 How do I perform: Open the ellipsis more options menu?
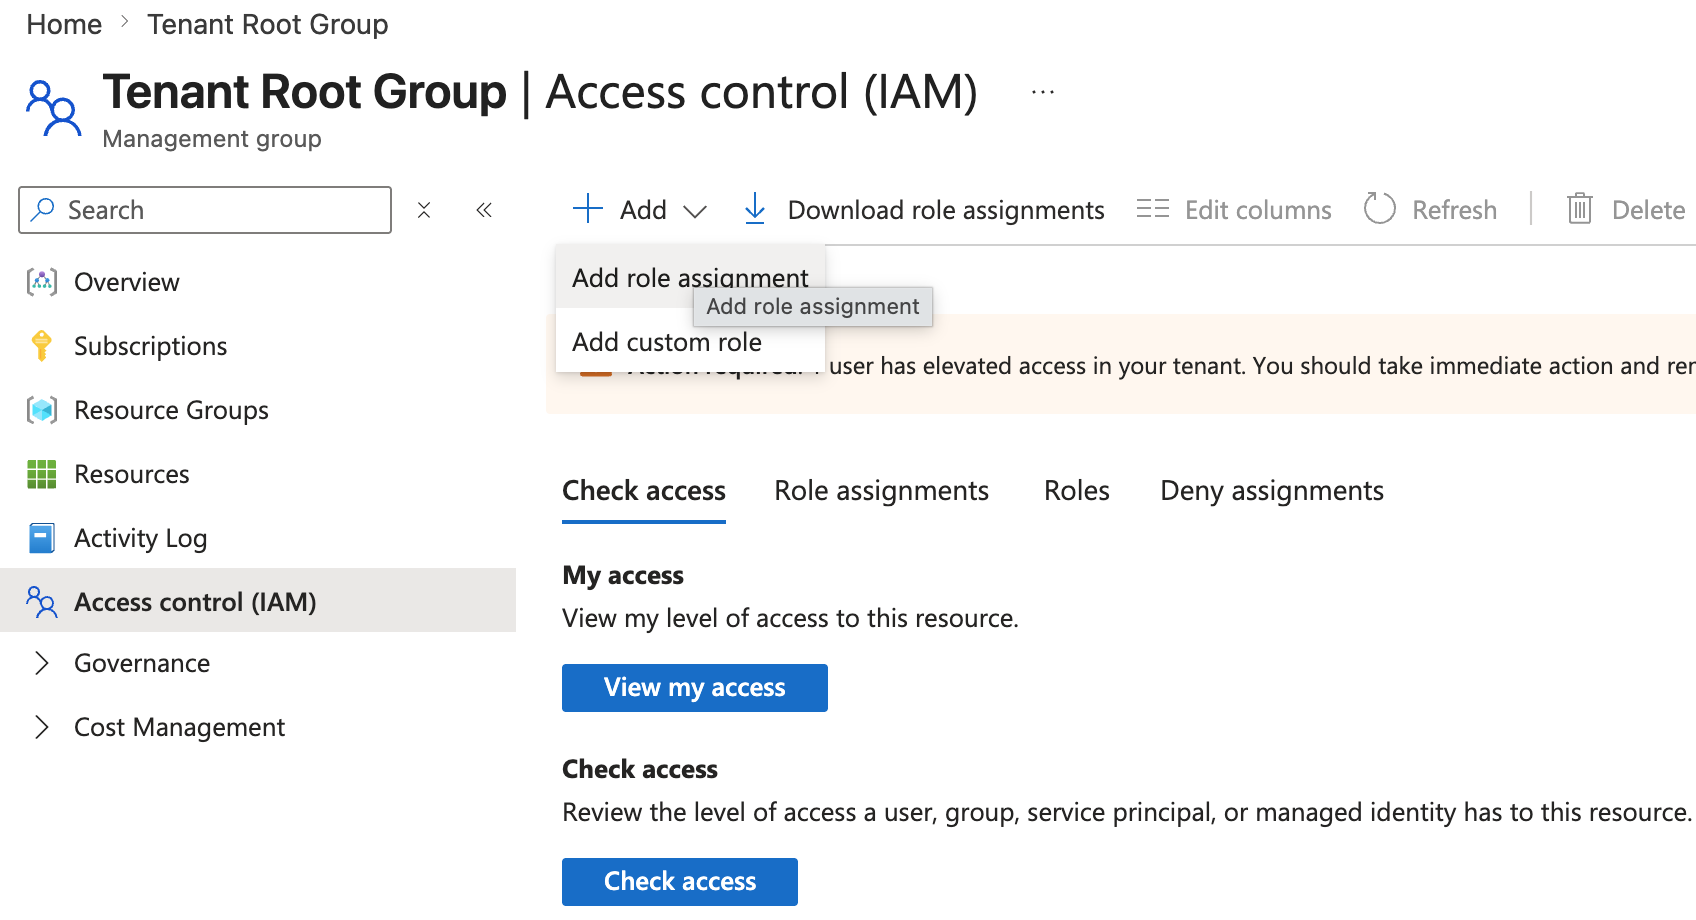1043,92
